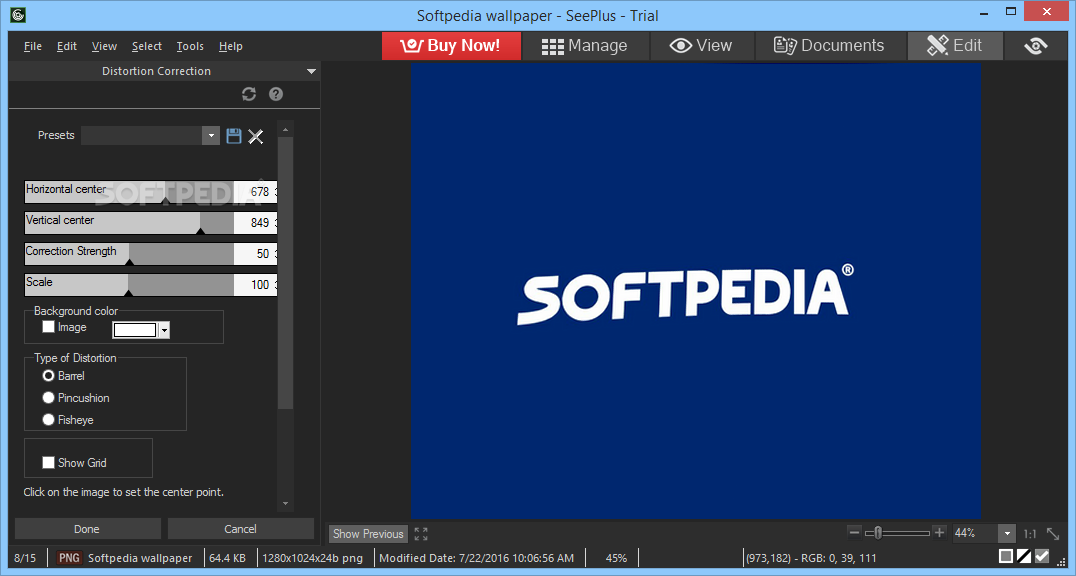1076x576 pixels.
Task: Click the Correction Strength value 50
Action: tap(263, 254)
